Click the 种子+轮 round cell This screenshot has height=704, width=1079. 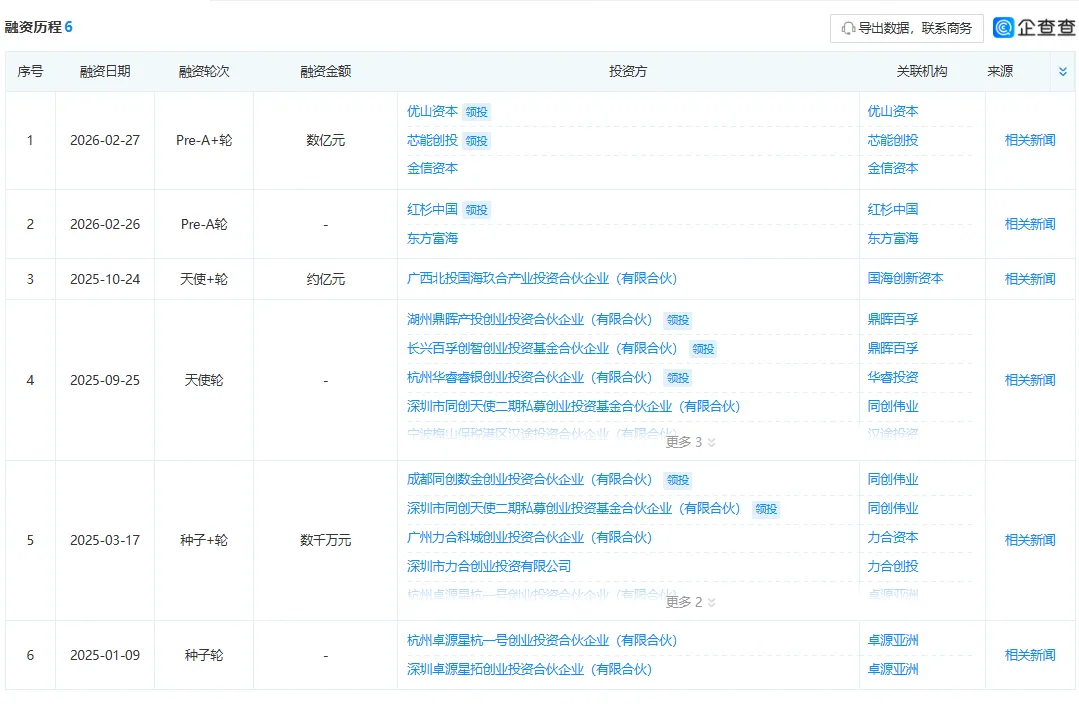click(204, 540)
